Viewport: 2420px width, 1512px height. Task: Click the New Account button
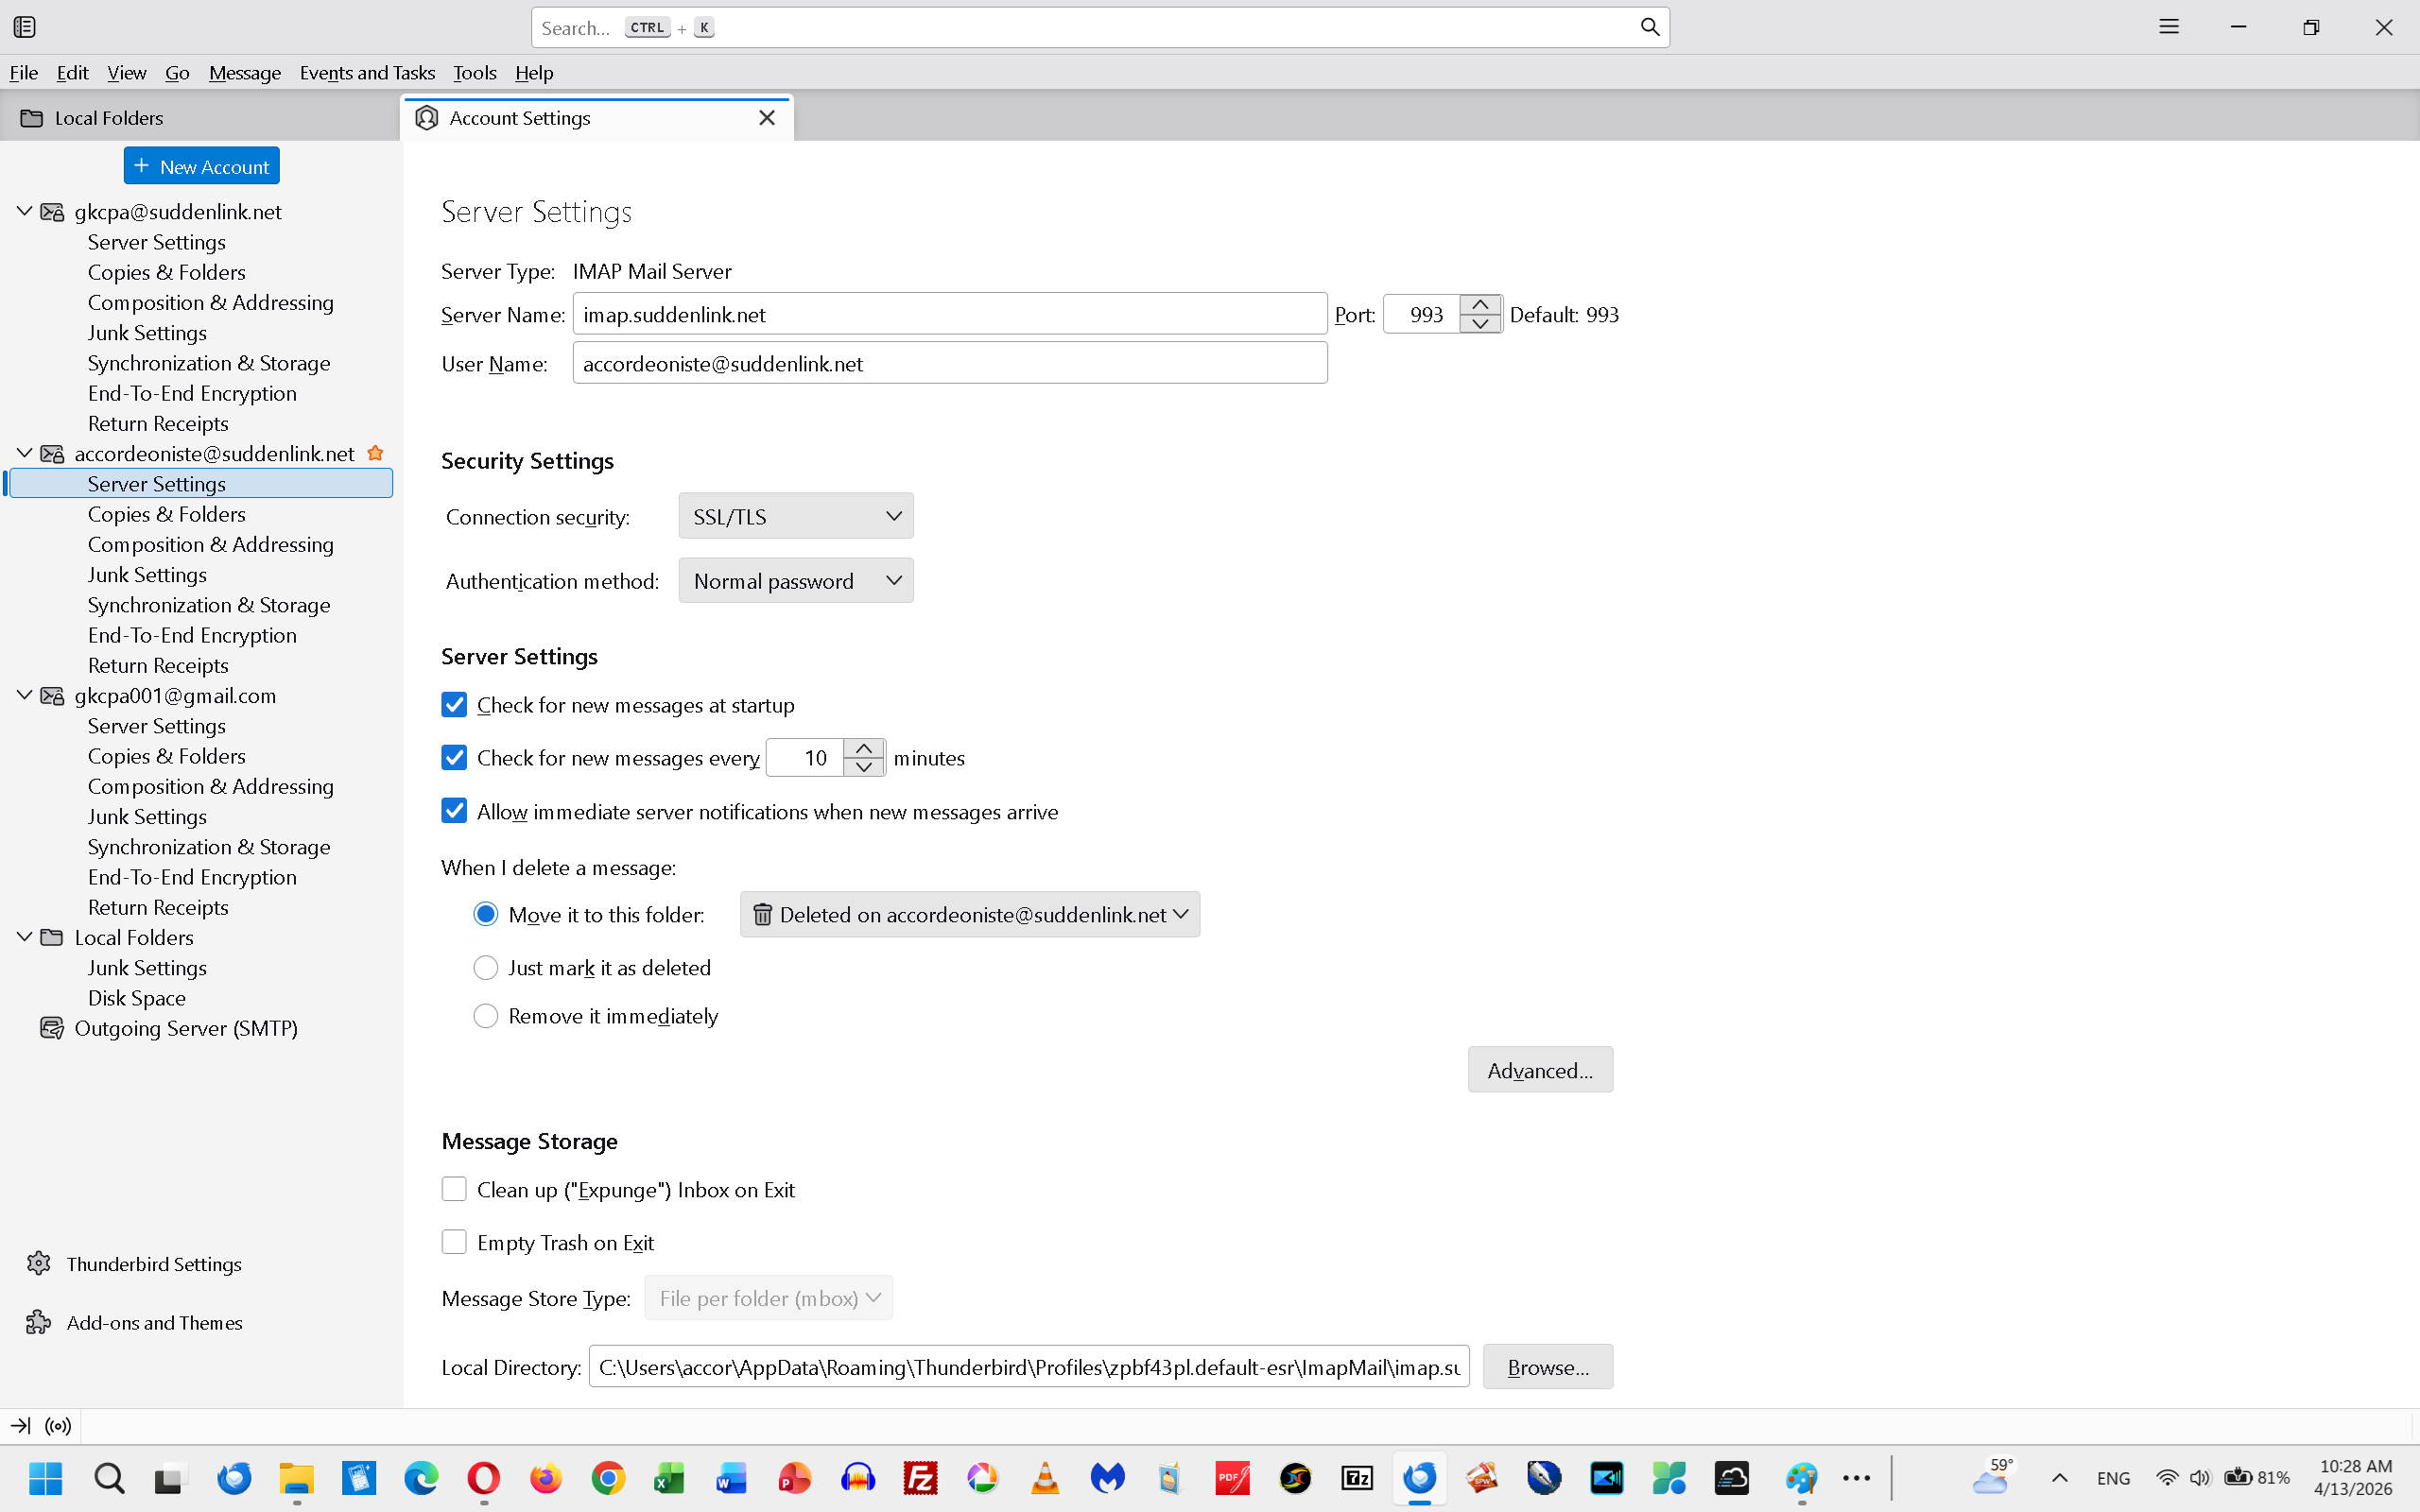(201, 166)
